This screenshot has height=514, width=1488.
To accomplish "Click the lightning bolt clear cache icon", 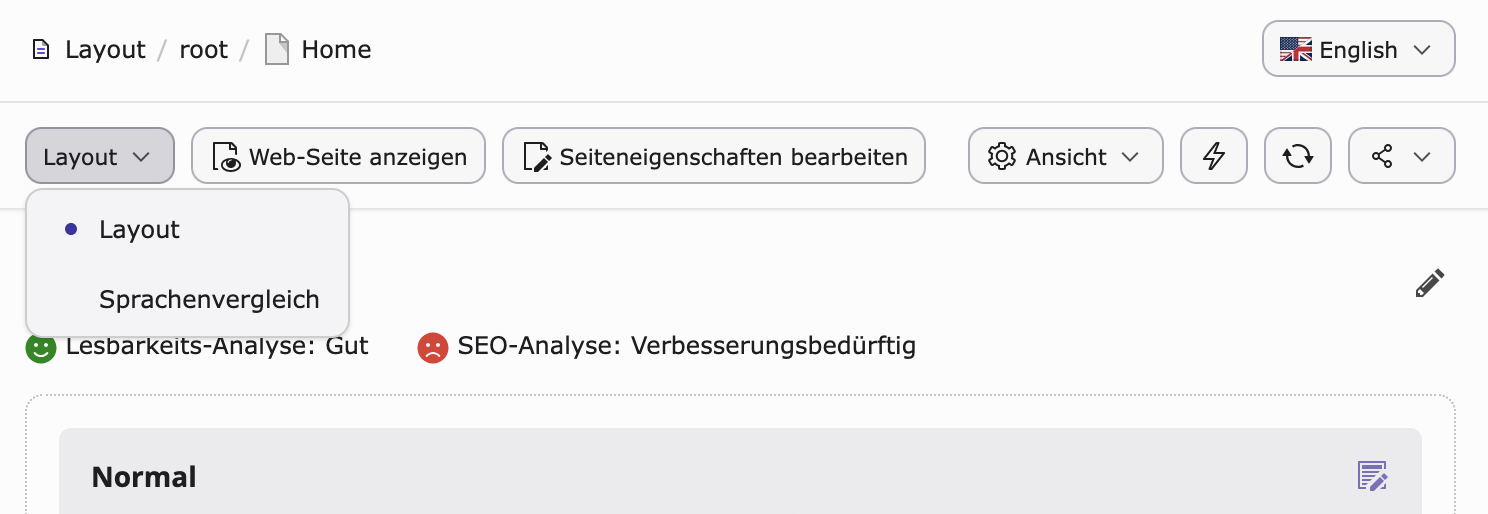I will click(x=1214, y=156).
